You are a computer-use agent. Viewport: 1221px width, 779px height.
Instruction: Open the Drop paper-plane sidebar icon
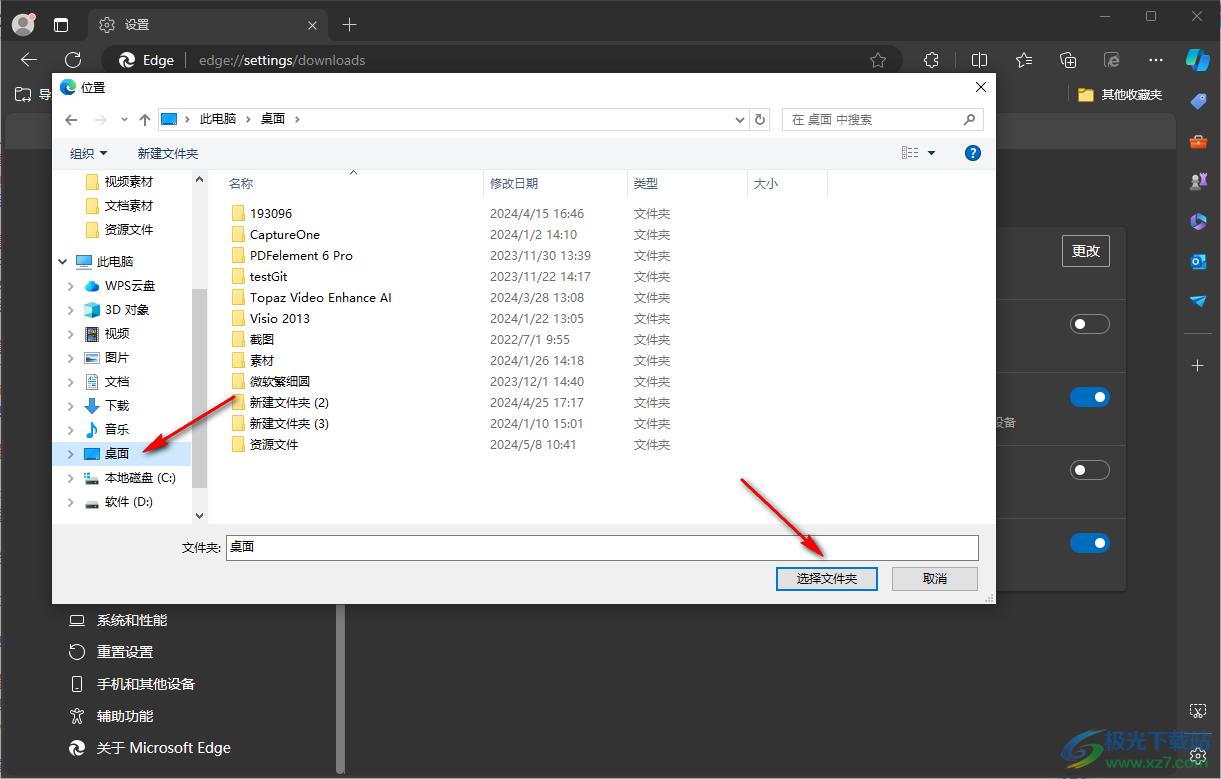1198,301
